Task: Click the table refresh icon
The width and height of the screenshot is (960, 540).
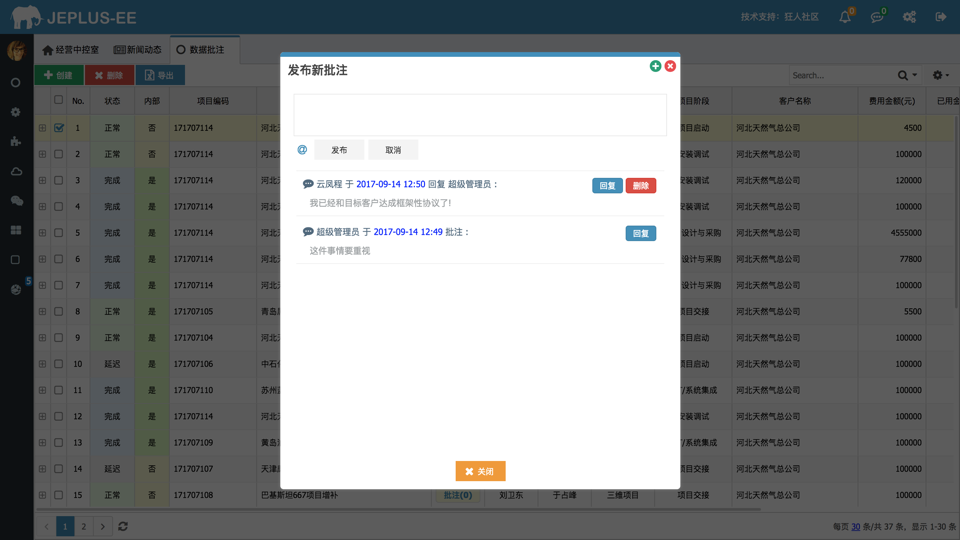Action: (123, 526)
